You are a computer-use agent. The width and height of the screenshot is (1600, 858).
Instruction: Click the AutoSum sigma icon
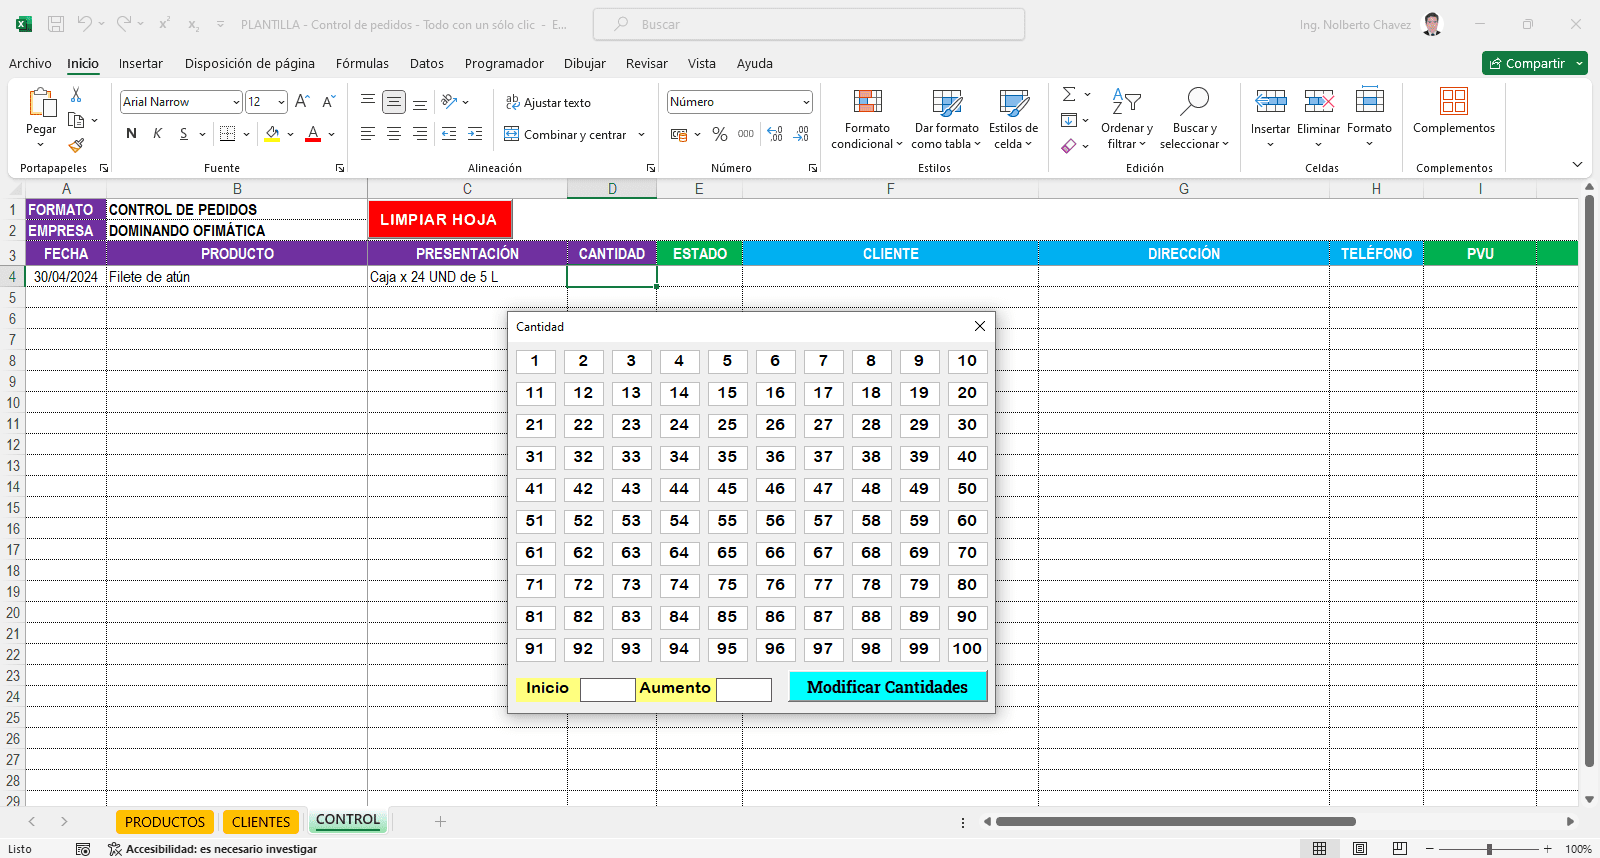(1069, 94)
